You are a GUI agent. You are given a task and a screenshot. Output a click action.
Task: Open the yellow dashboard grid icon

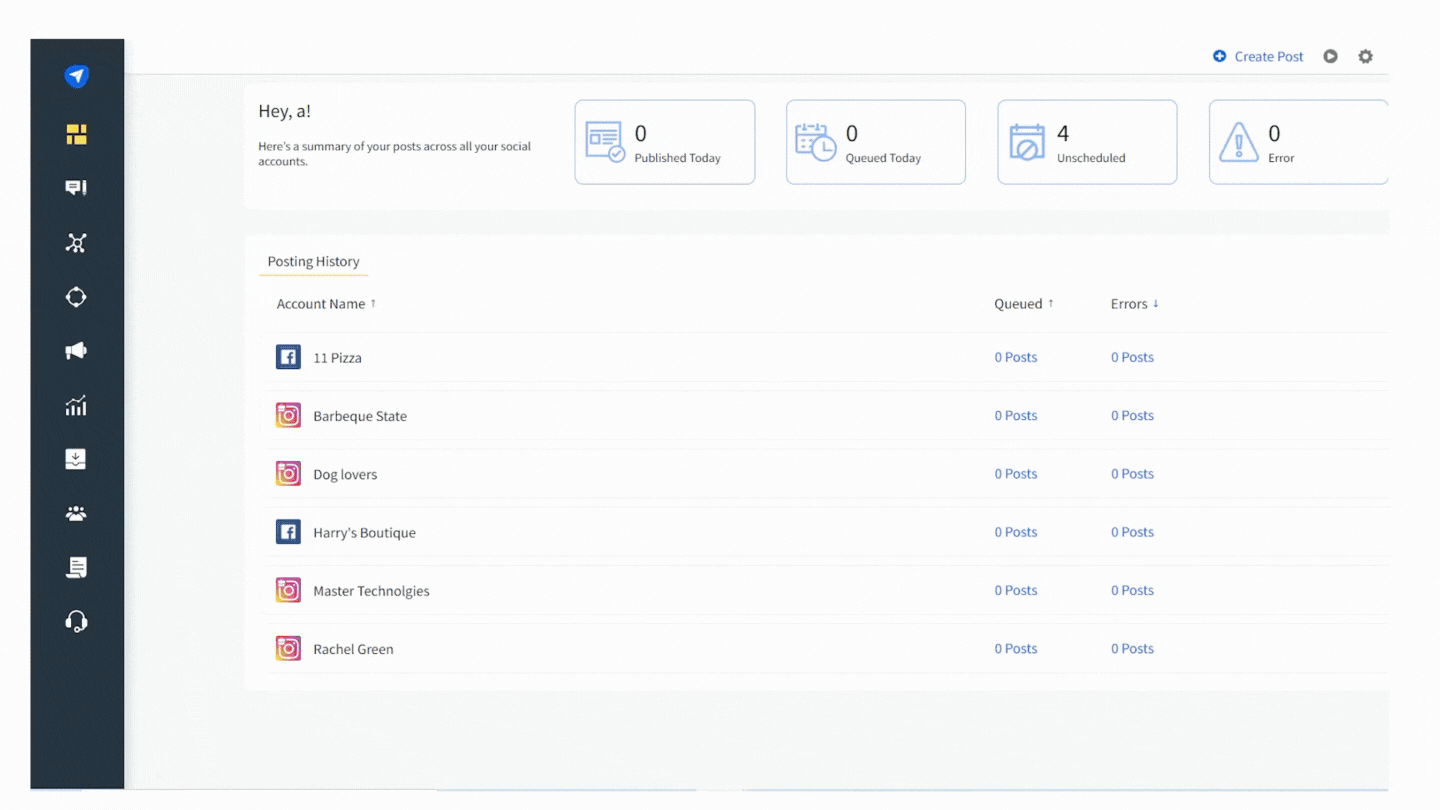point(77,134)
